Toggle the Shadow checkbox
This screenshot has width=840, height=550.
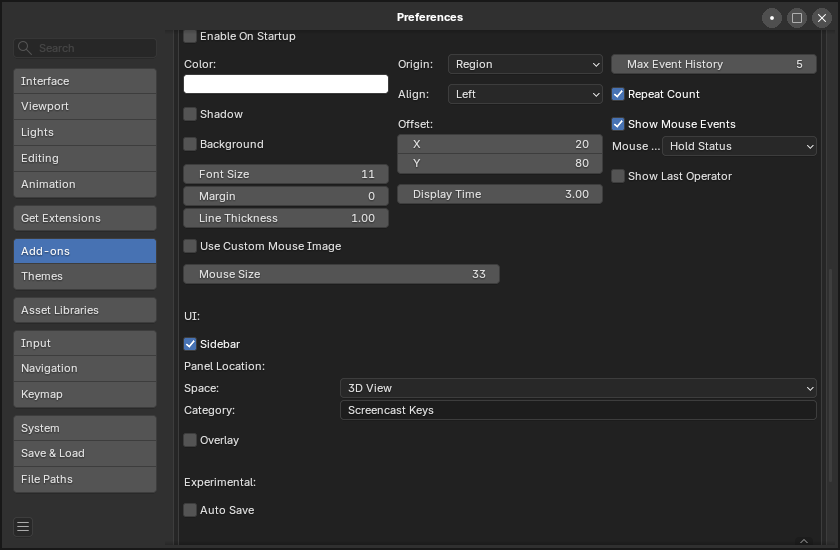point(190,114)
